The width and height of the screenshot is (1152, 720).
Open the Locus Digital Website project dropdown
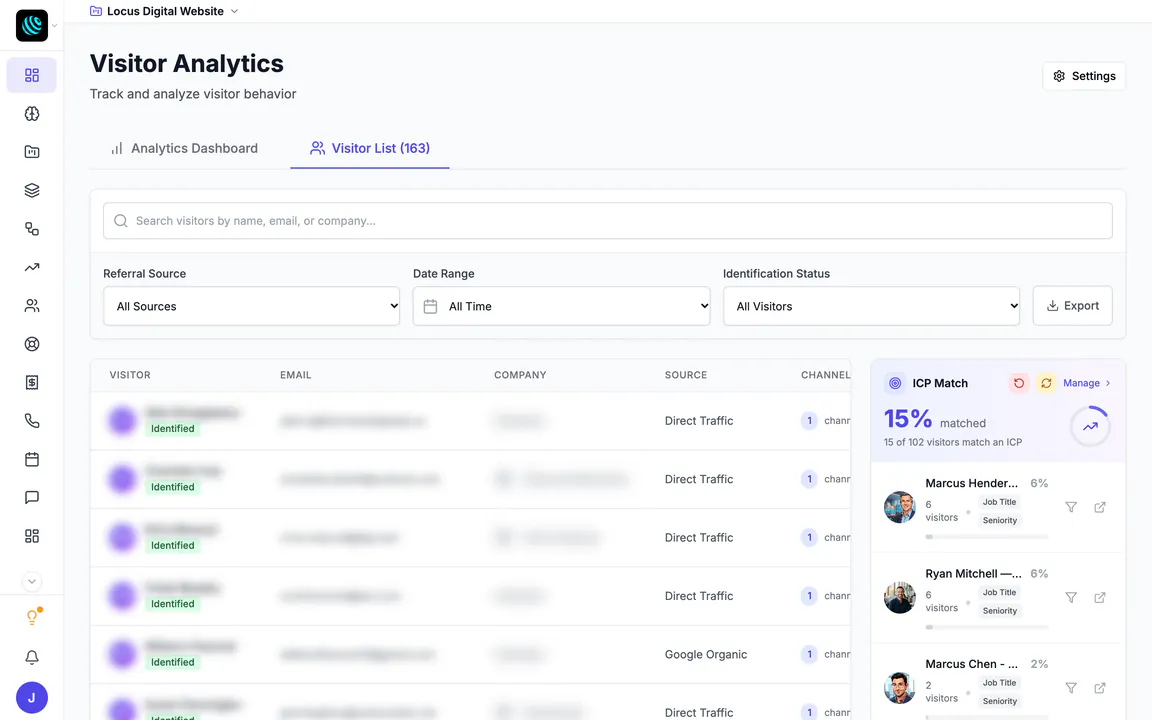[164, 11]
